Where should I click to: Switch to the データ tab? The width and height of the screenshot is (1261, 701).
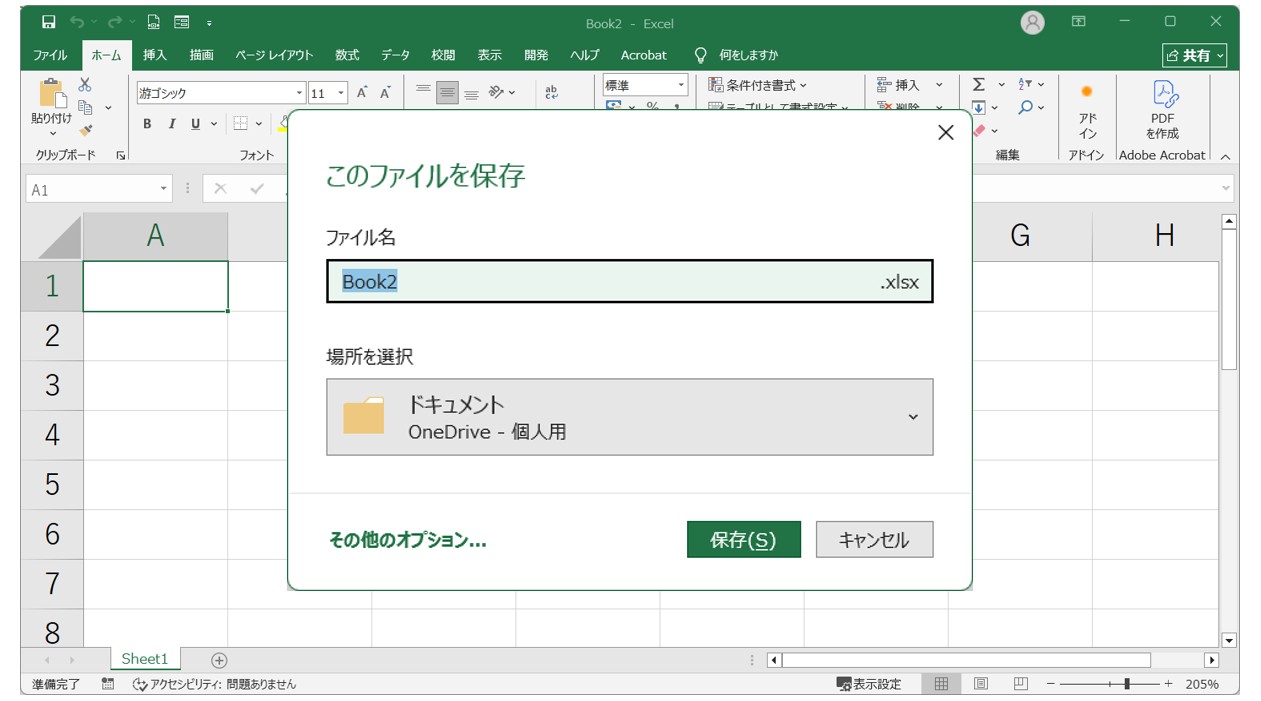point(395,55)
